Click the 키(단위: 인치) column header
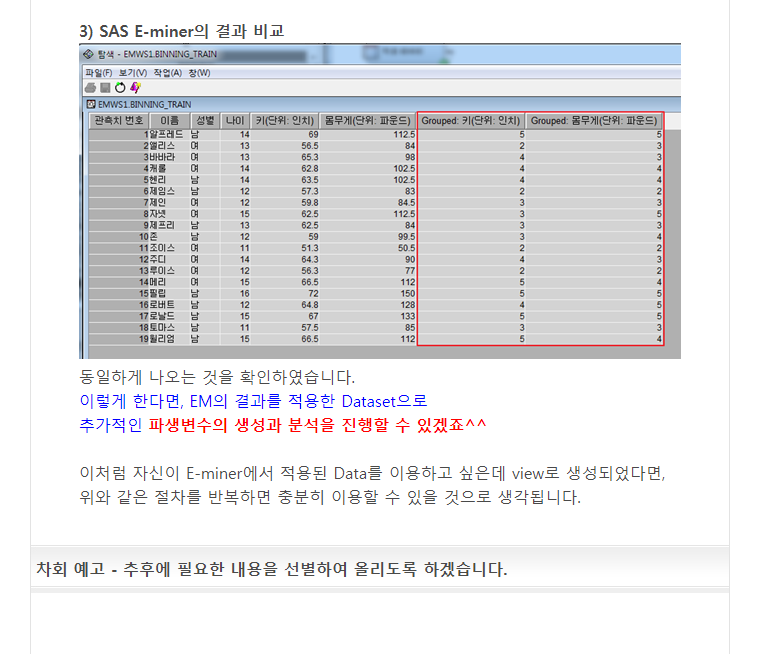Viewport: 763px width, 654px height. coord(285,121)
